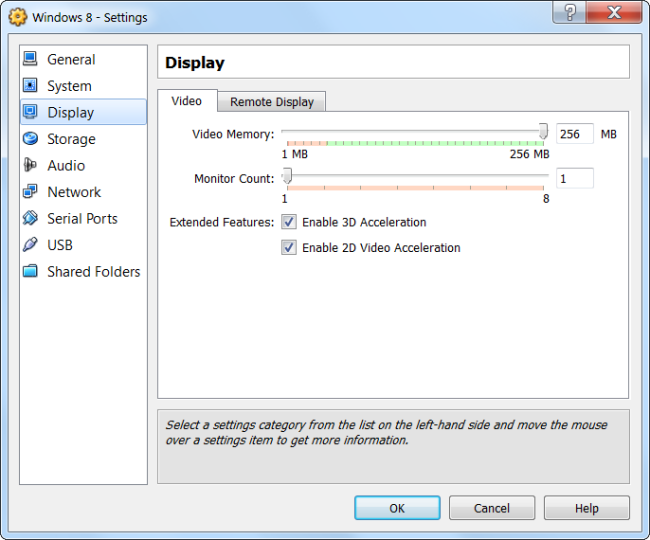Image resolution: width=650 pixels, height=540 pixels.
Task: Click the Monitor Count label
Action: pyautogui.click(x=234, y=179)
